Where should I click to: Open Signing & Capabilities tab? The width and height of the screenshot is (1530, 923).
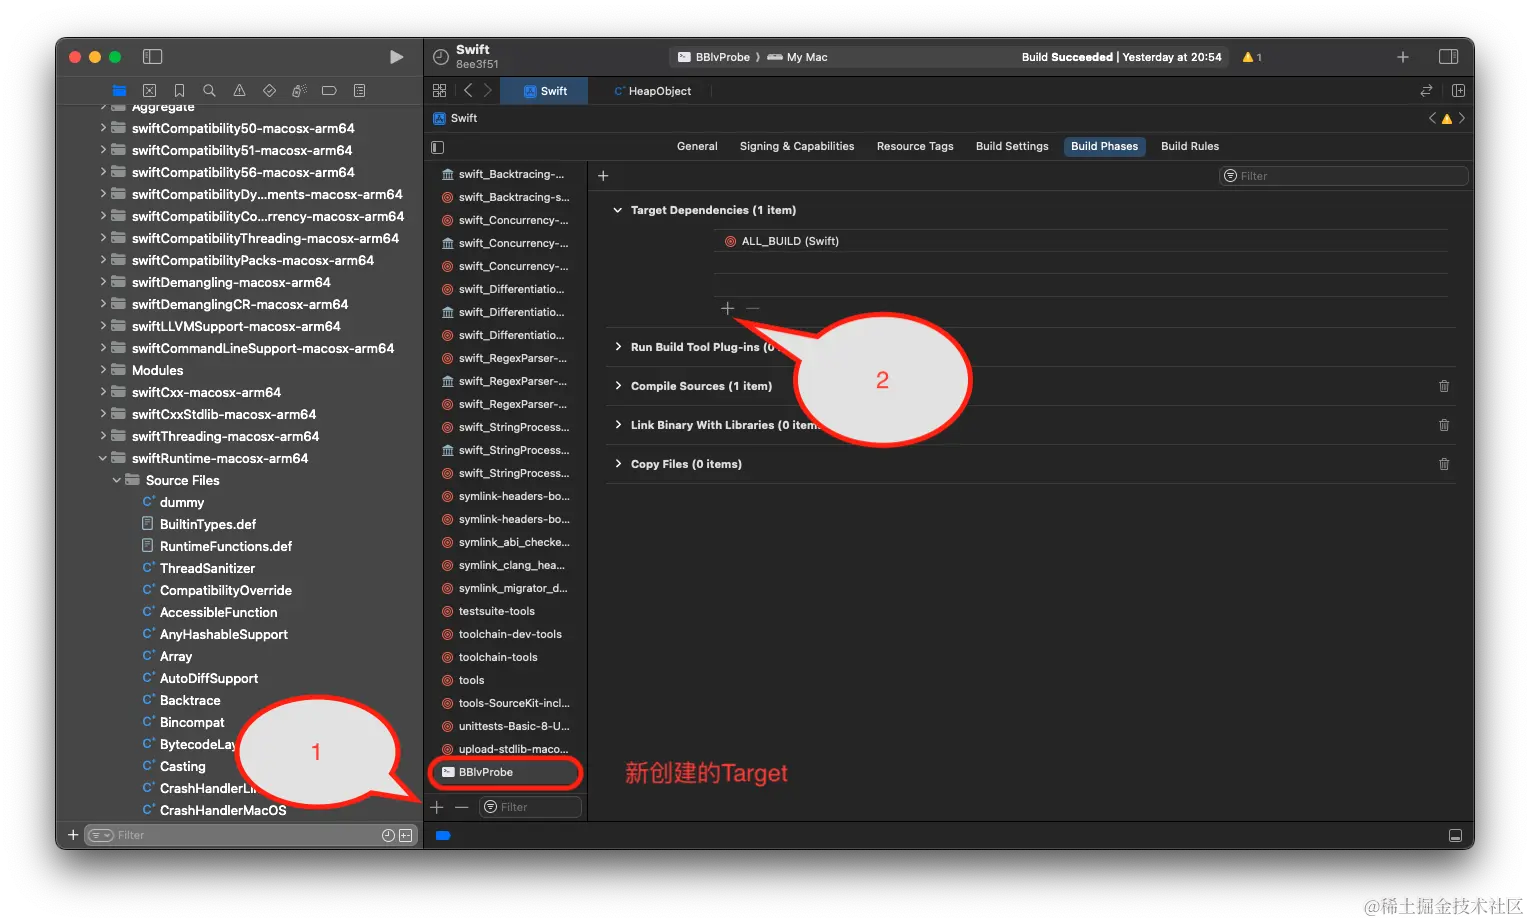click(797, 146)
